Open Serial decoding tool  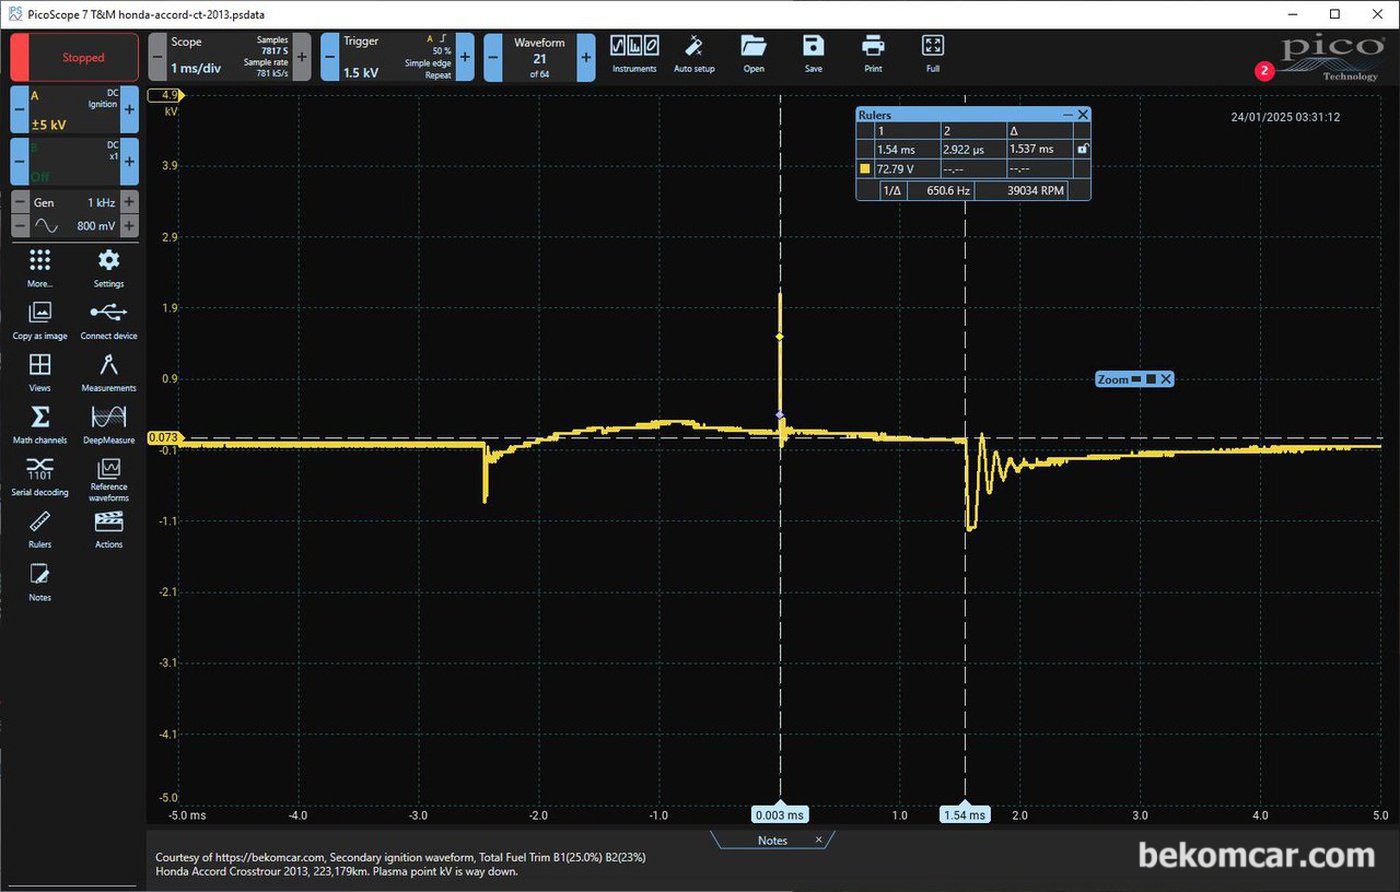click(x=40, y=476)
